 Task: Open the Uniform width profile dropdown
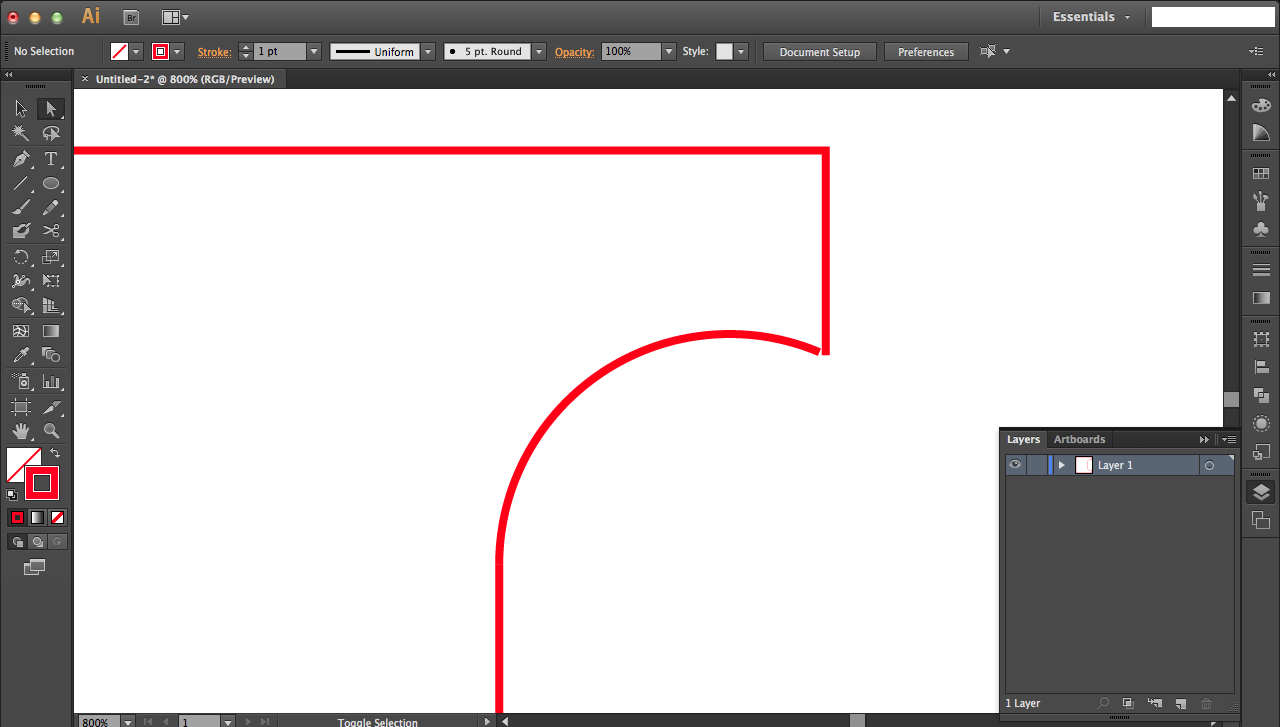click(428, 52)
